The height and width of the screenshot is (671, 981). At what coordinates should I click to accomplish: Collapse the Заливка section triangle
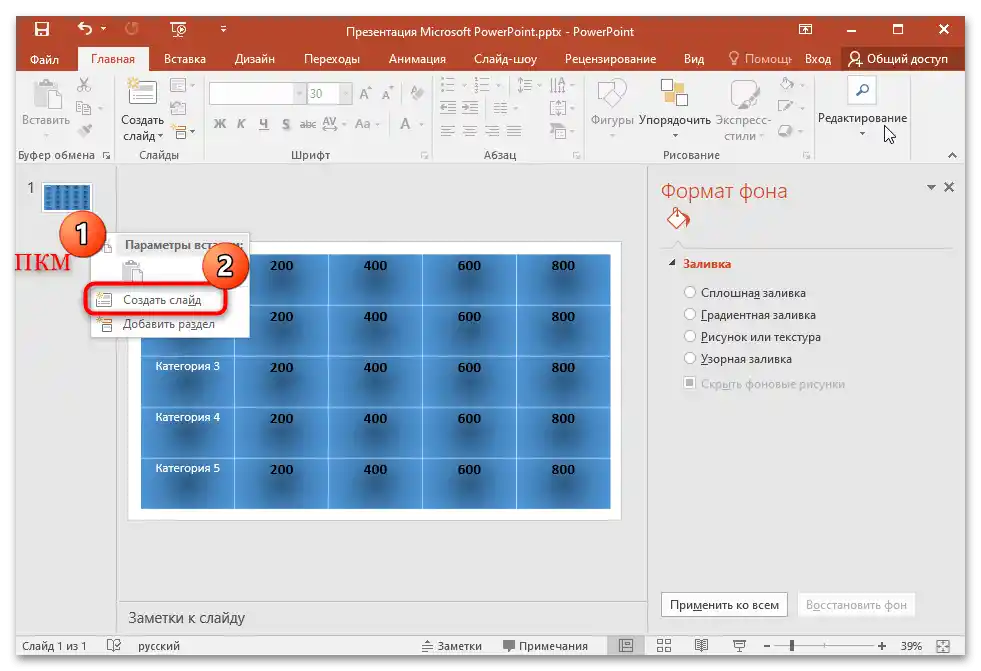tap(672, 264)
